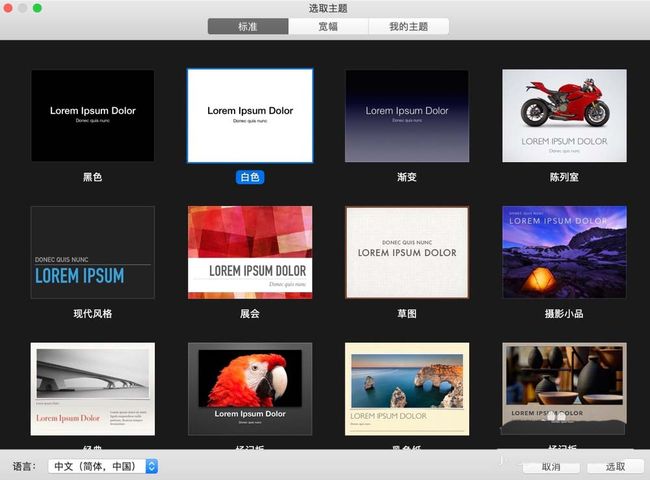650x480 pixels.
Task: Select the 白色 theme thumbnail
Action: click(250, 116)
